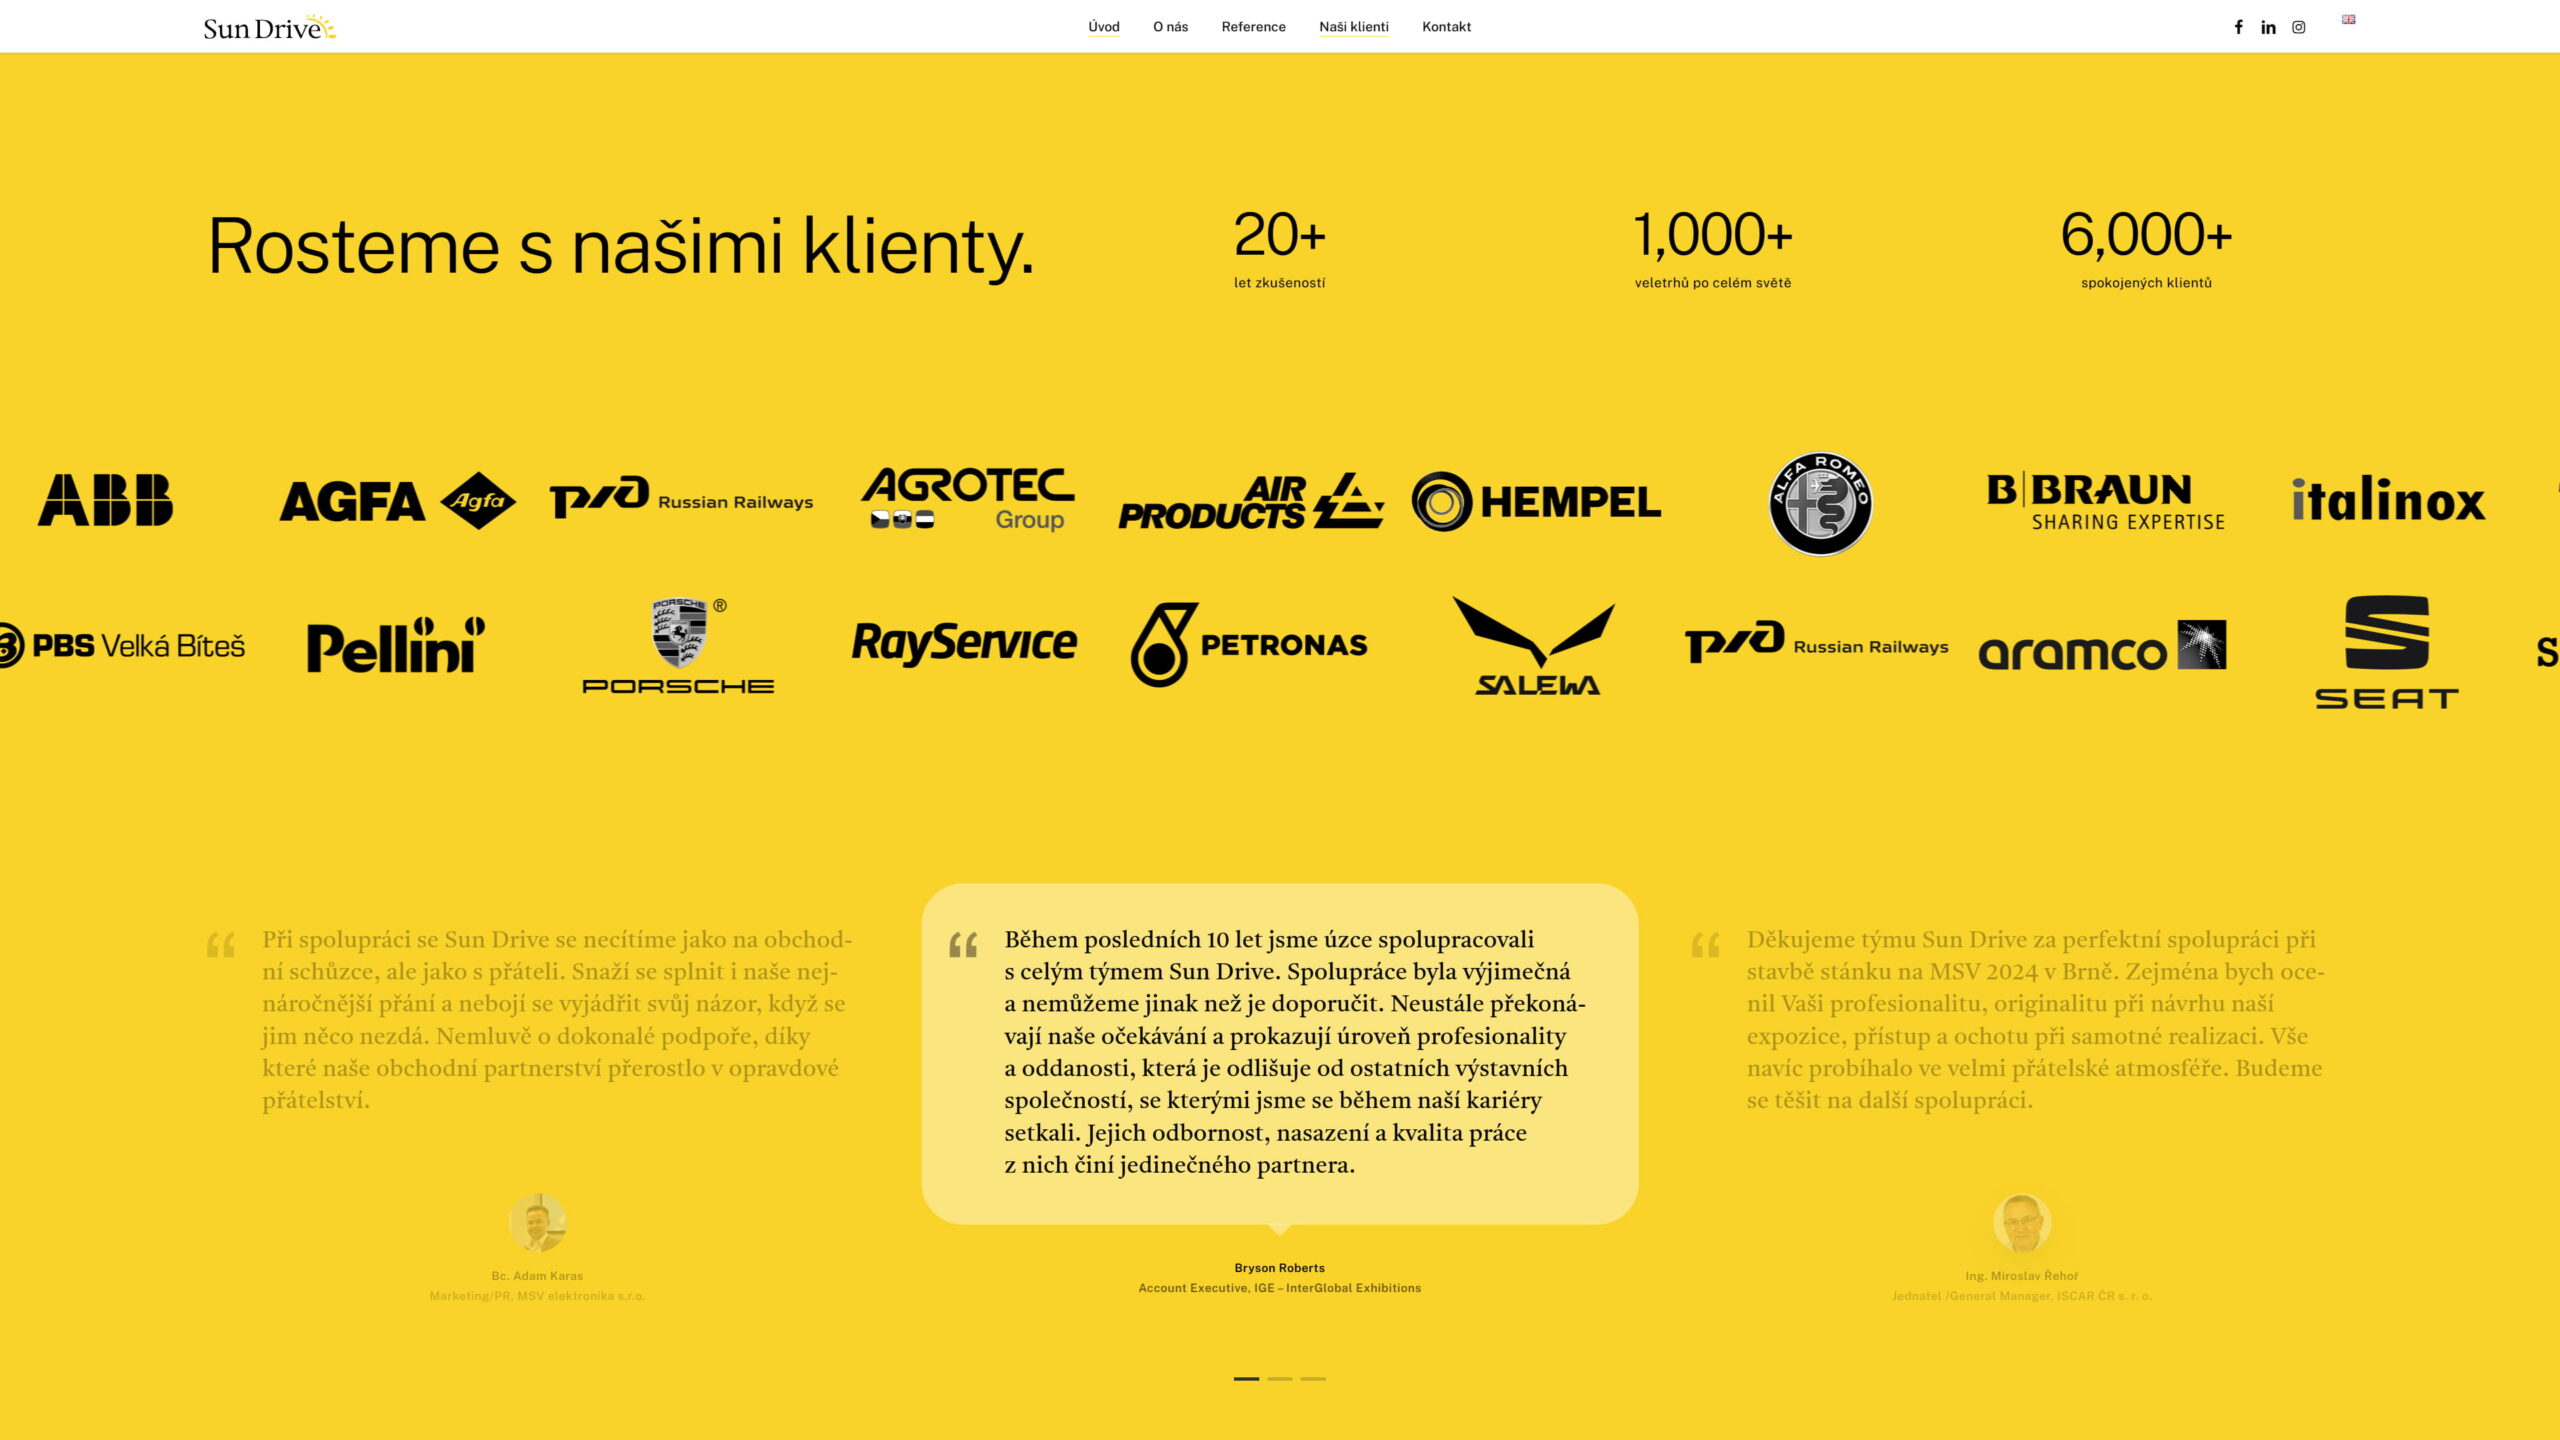Click the B Braun Sharing Expertise logo
2560x1440 pixels.
click(x=2106, y=501)
